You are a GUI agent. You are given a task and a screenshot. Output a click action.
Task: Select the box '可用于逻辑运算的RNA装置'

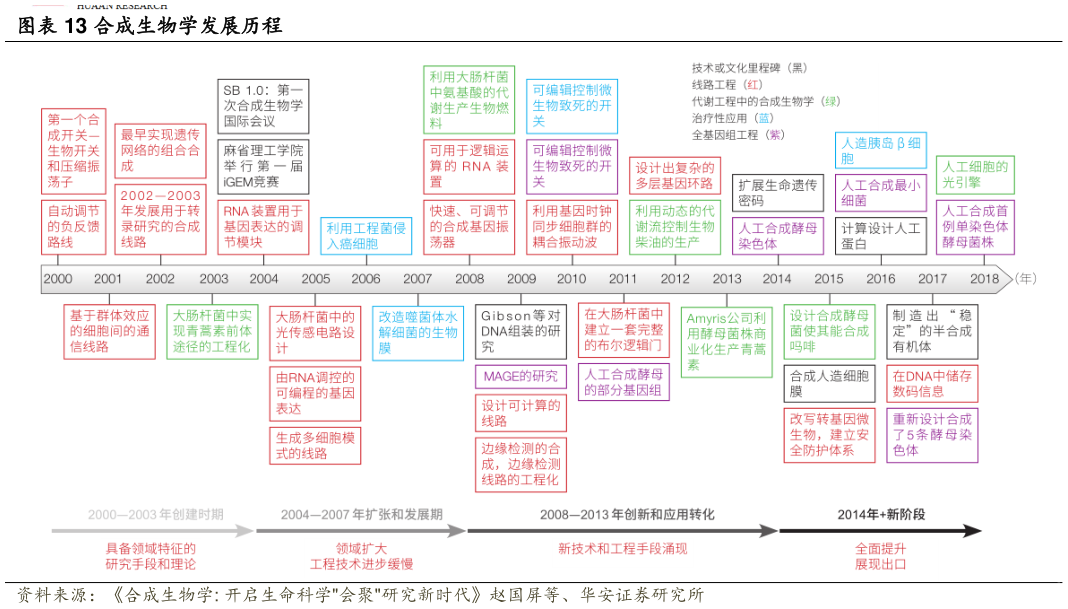469,166
